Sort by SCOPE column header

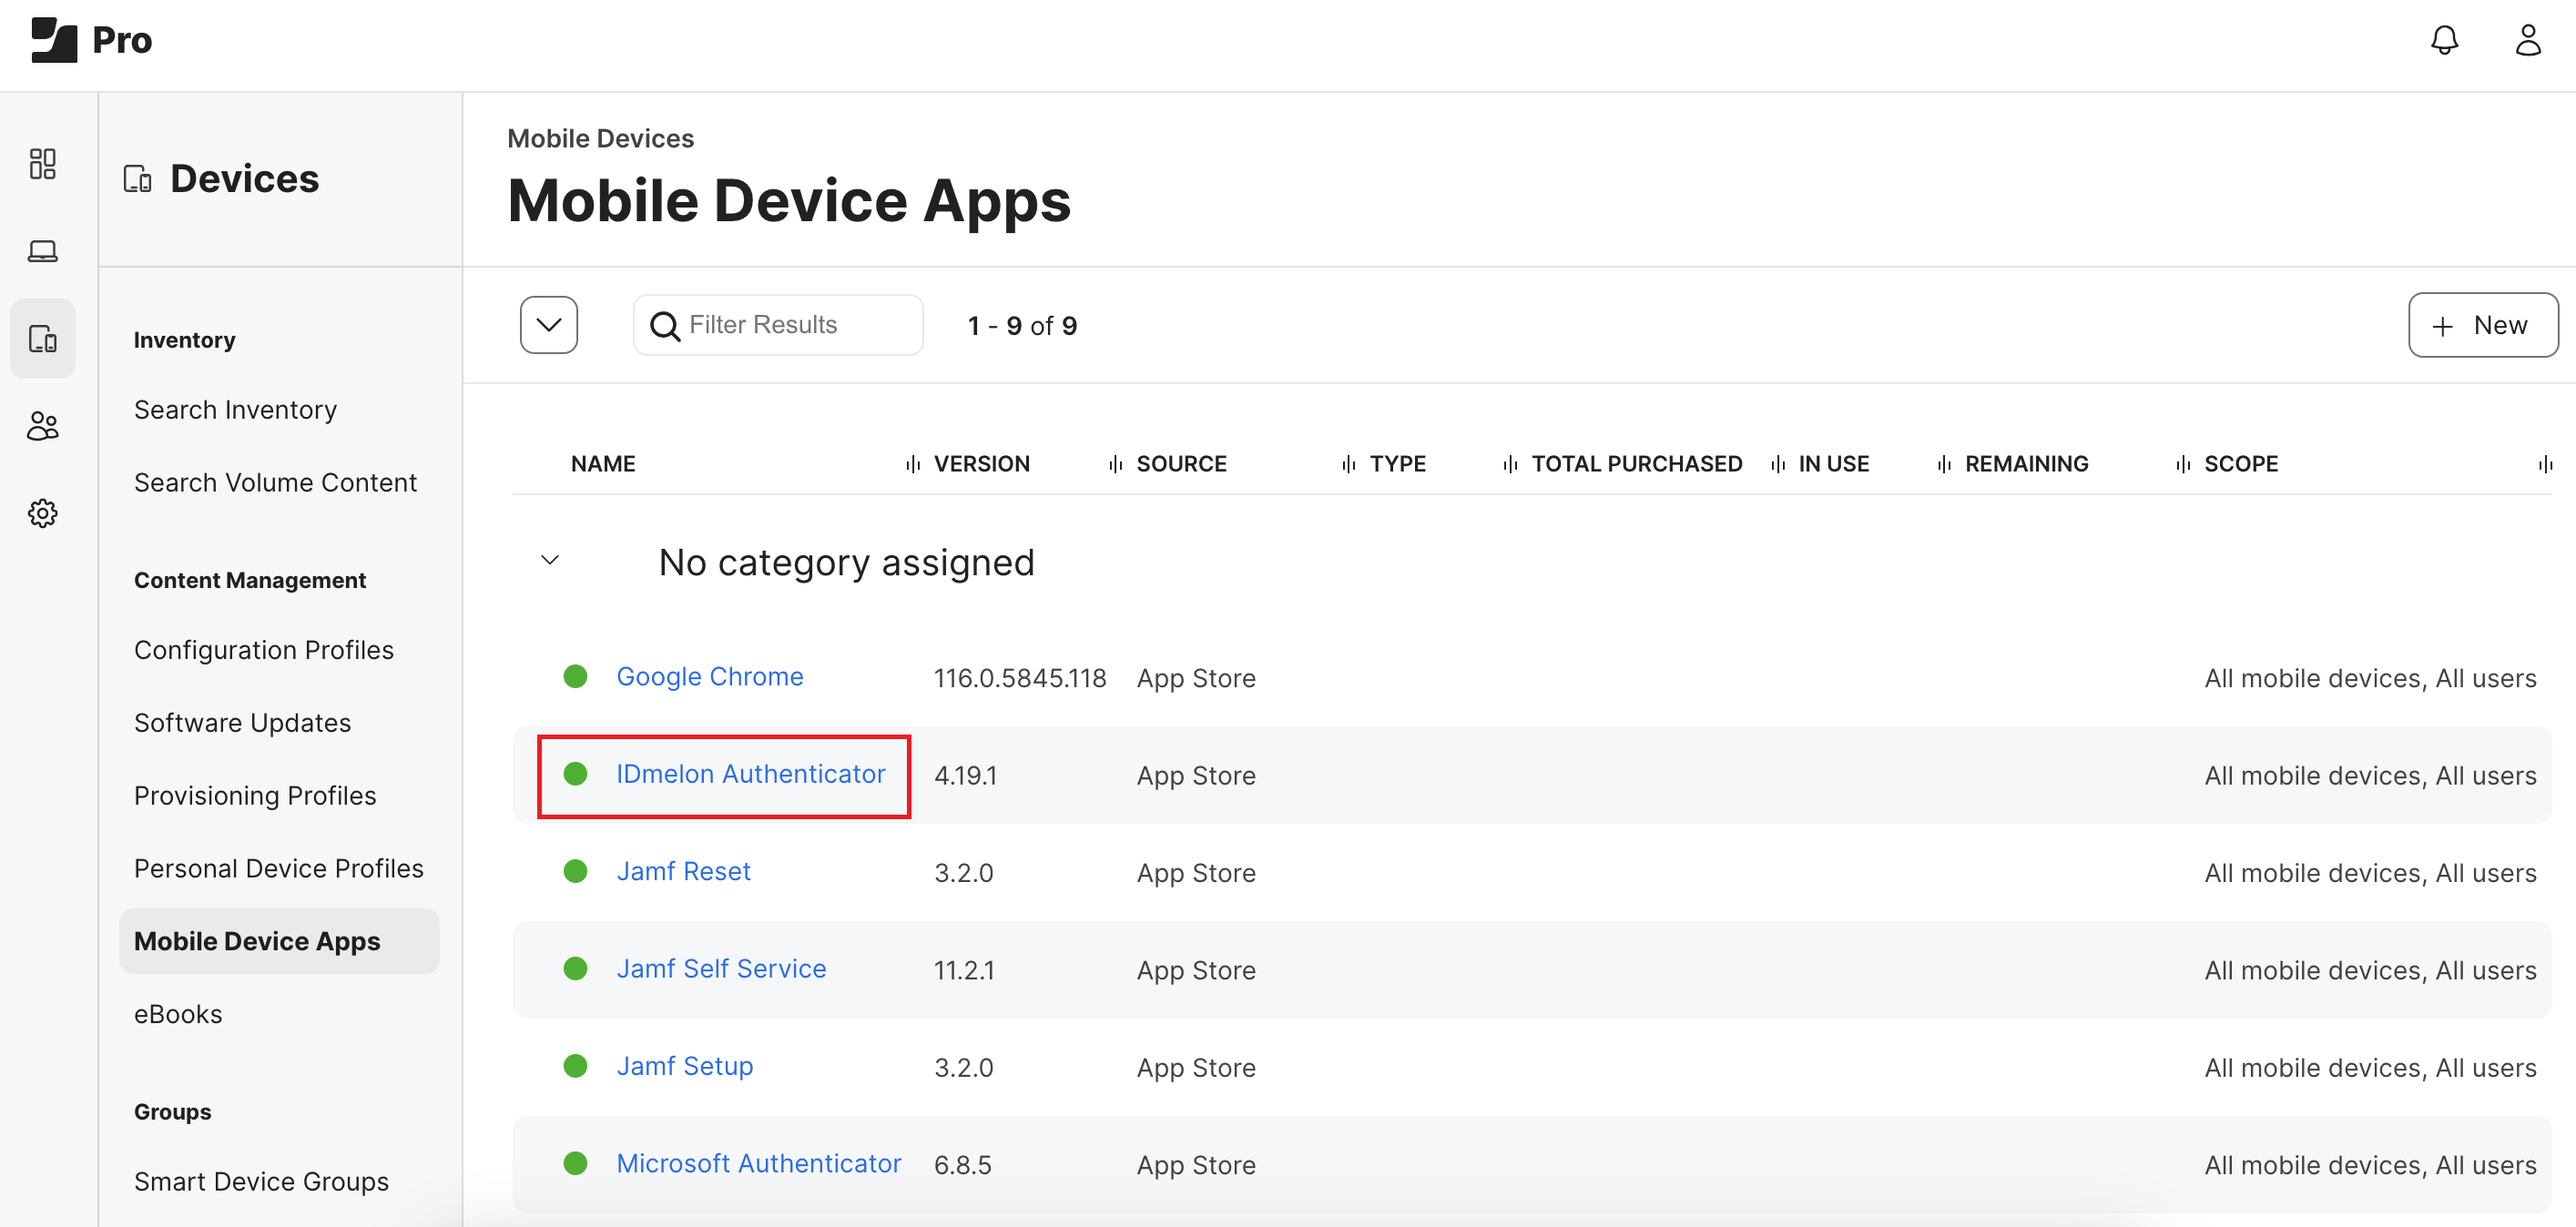tap(2241, 464)
